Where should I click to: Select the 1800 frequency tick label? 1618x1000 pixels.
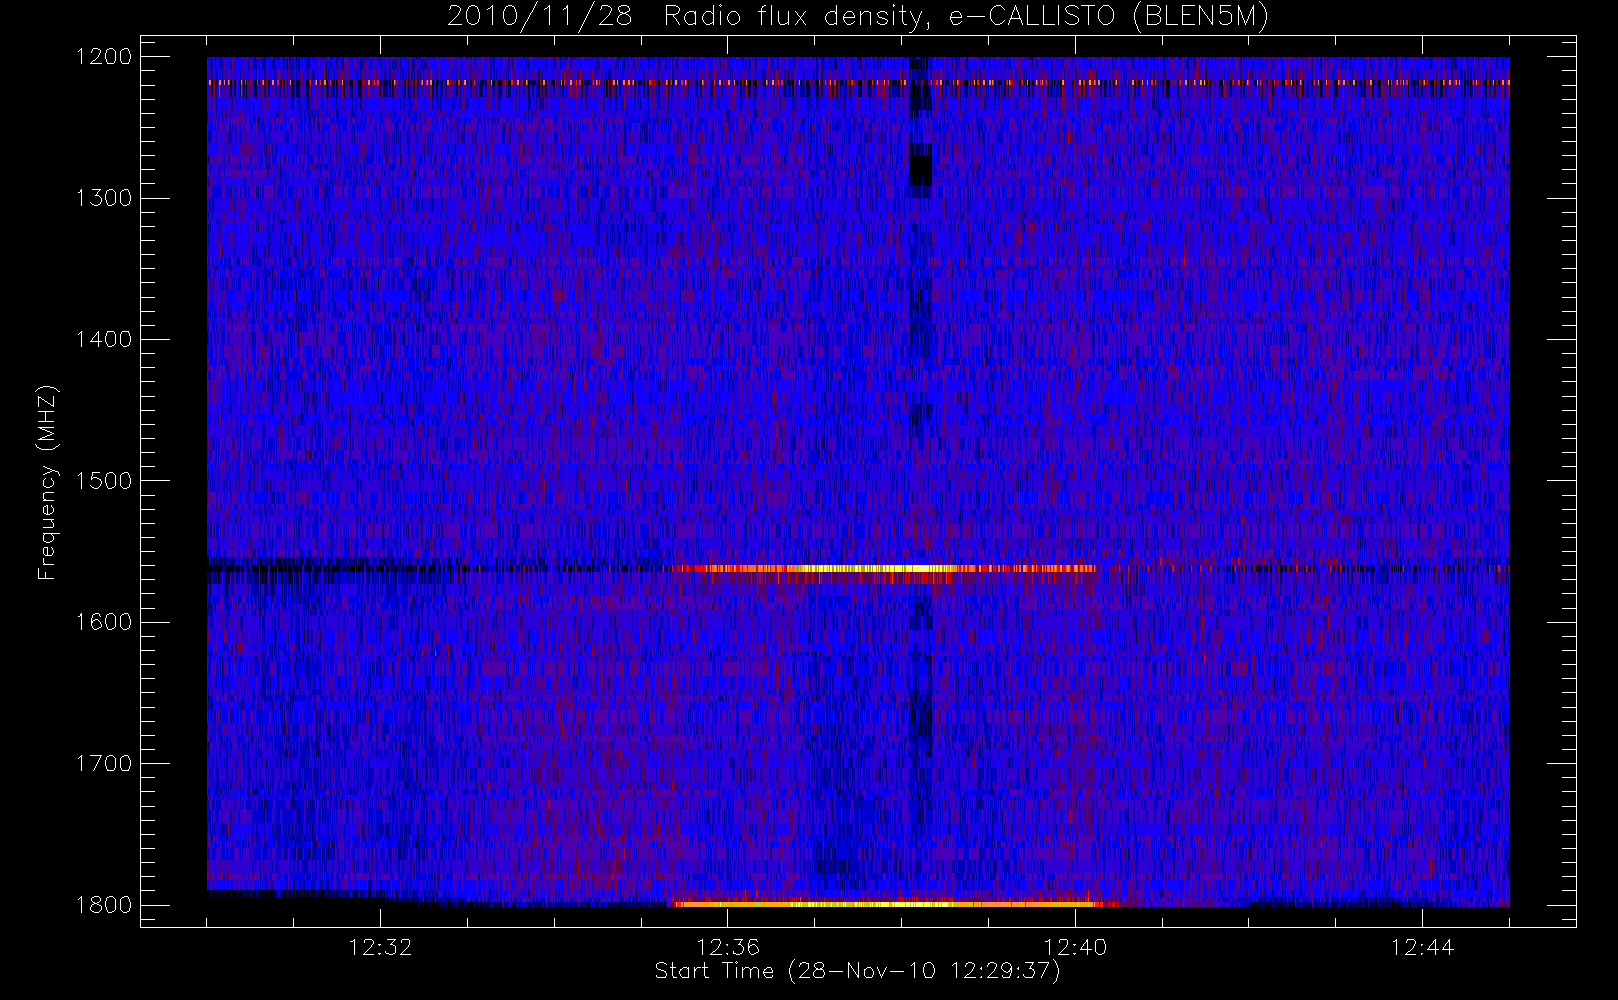104,905
